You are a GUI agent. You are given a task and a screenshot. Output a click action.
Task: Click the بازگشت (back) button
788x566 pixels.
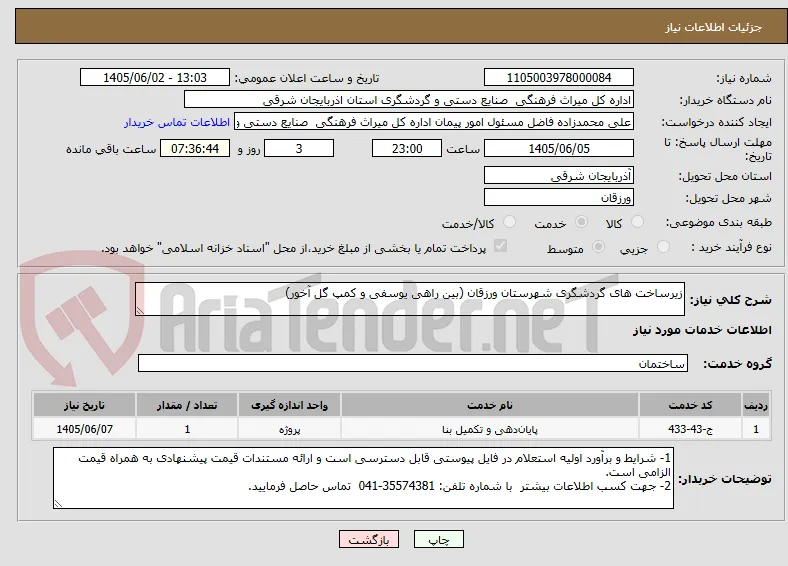tap(369, 539)
